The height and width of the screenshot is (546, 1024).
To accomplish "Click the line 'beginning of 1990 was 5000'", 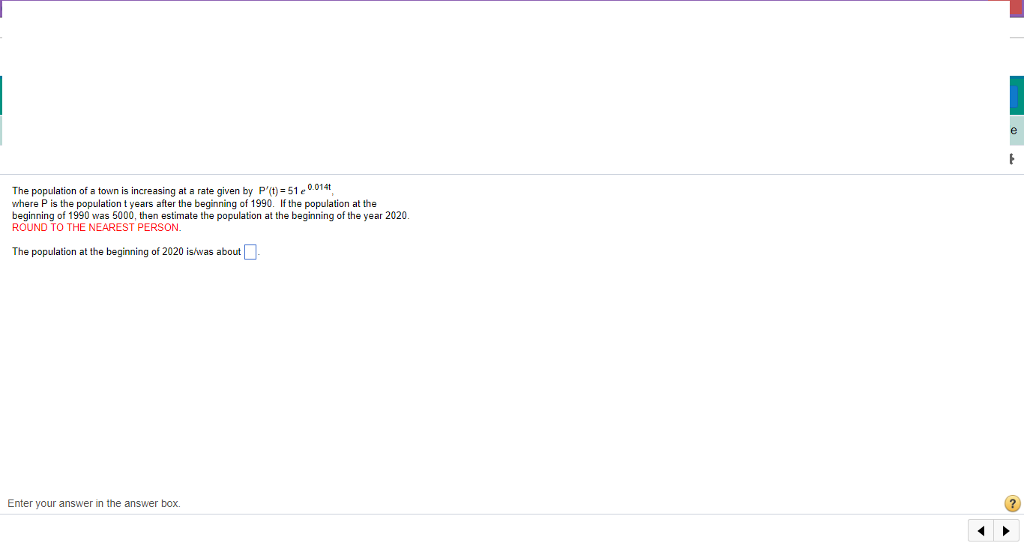I will pos(210,216).
